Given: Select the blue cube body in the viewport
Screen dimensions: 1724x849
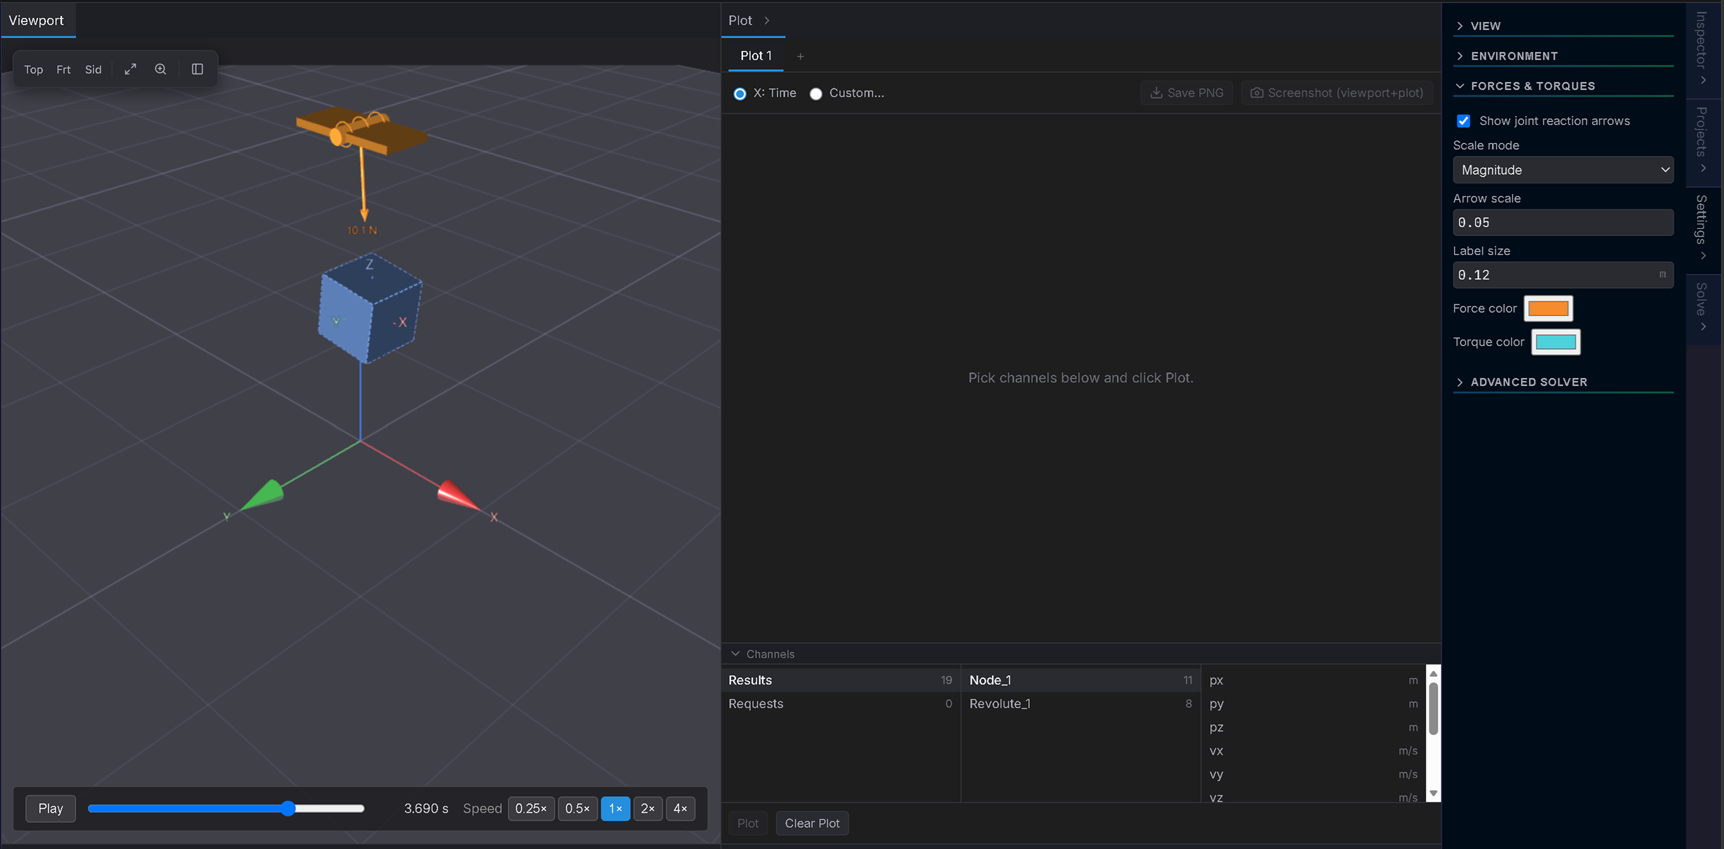Looking at the screenshot, I should click(x=370, y=308).
